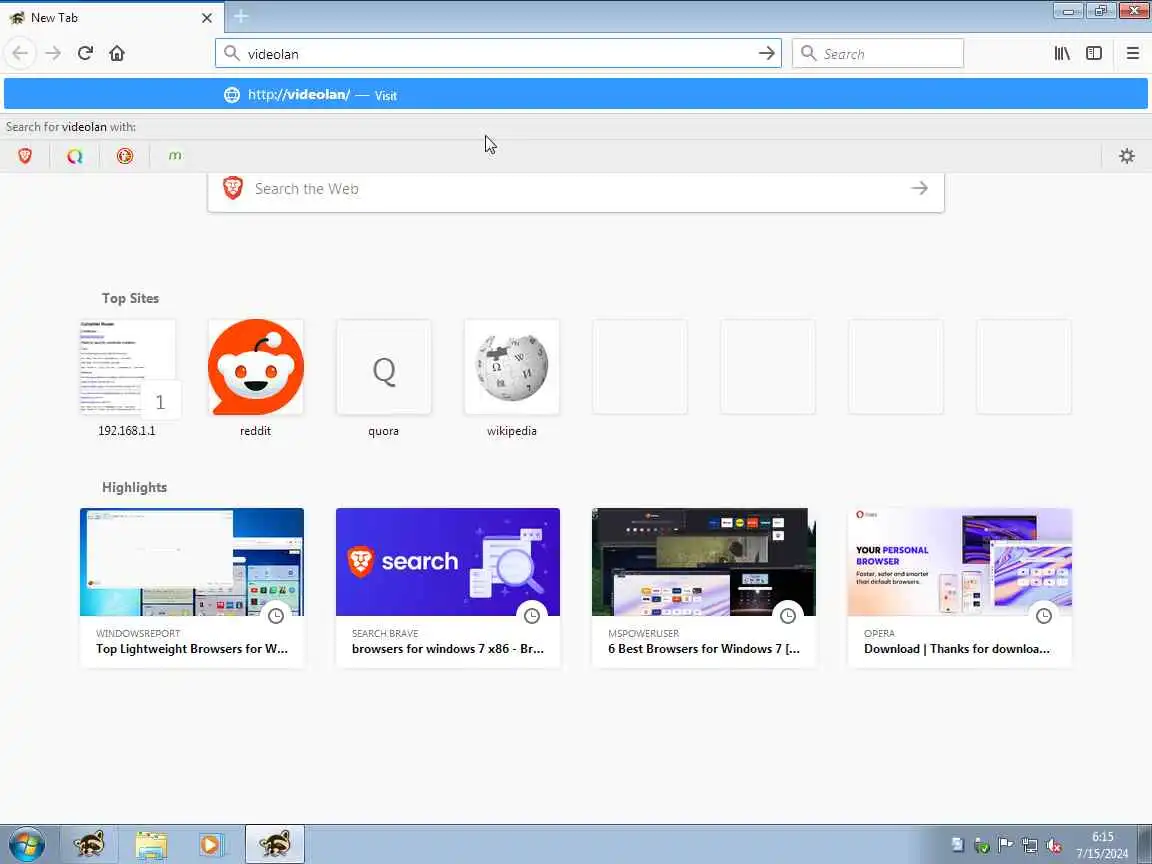The height and width of the screenshot is (864, 1152).
Task: Click the Search the Web field
Action: coord(576,189)
